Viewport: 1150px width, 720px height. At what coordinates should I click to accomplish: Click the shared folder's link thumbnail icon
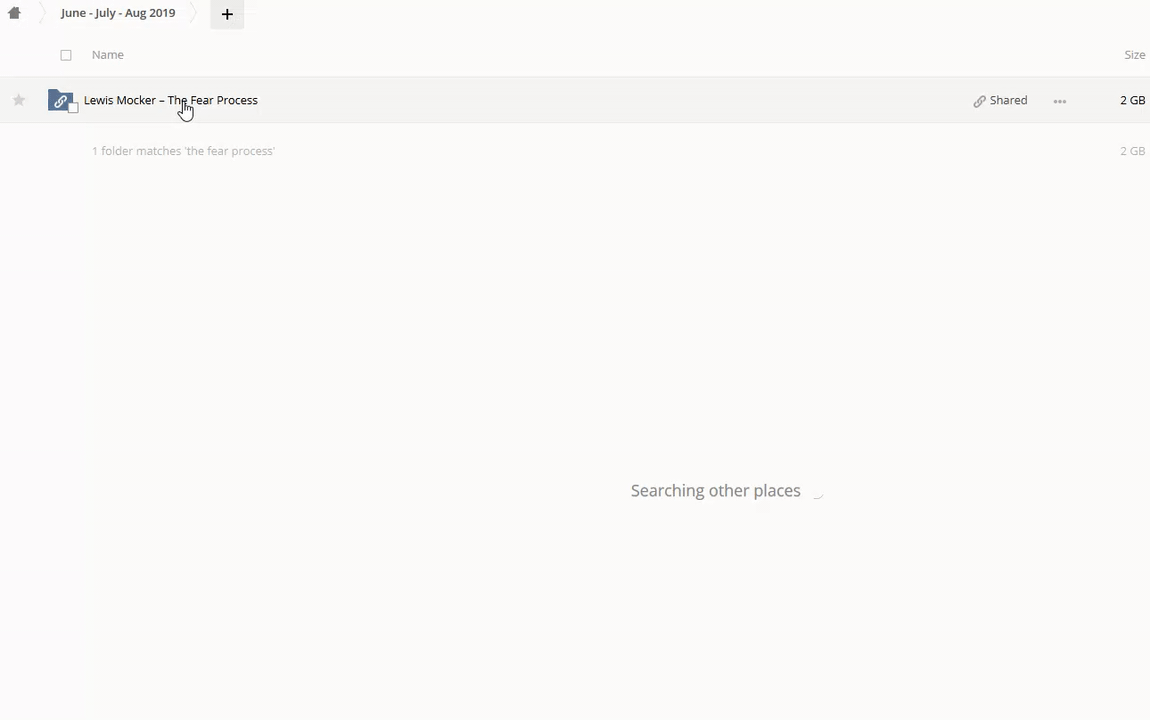tap(60, 100)
